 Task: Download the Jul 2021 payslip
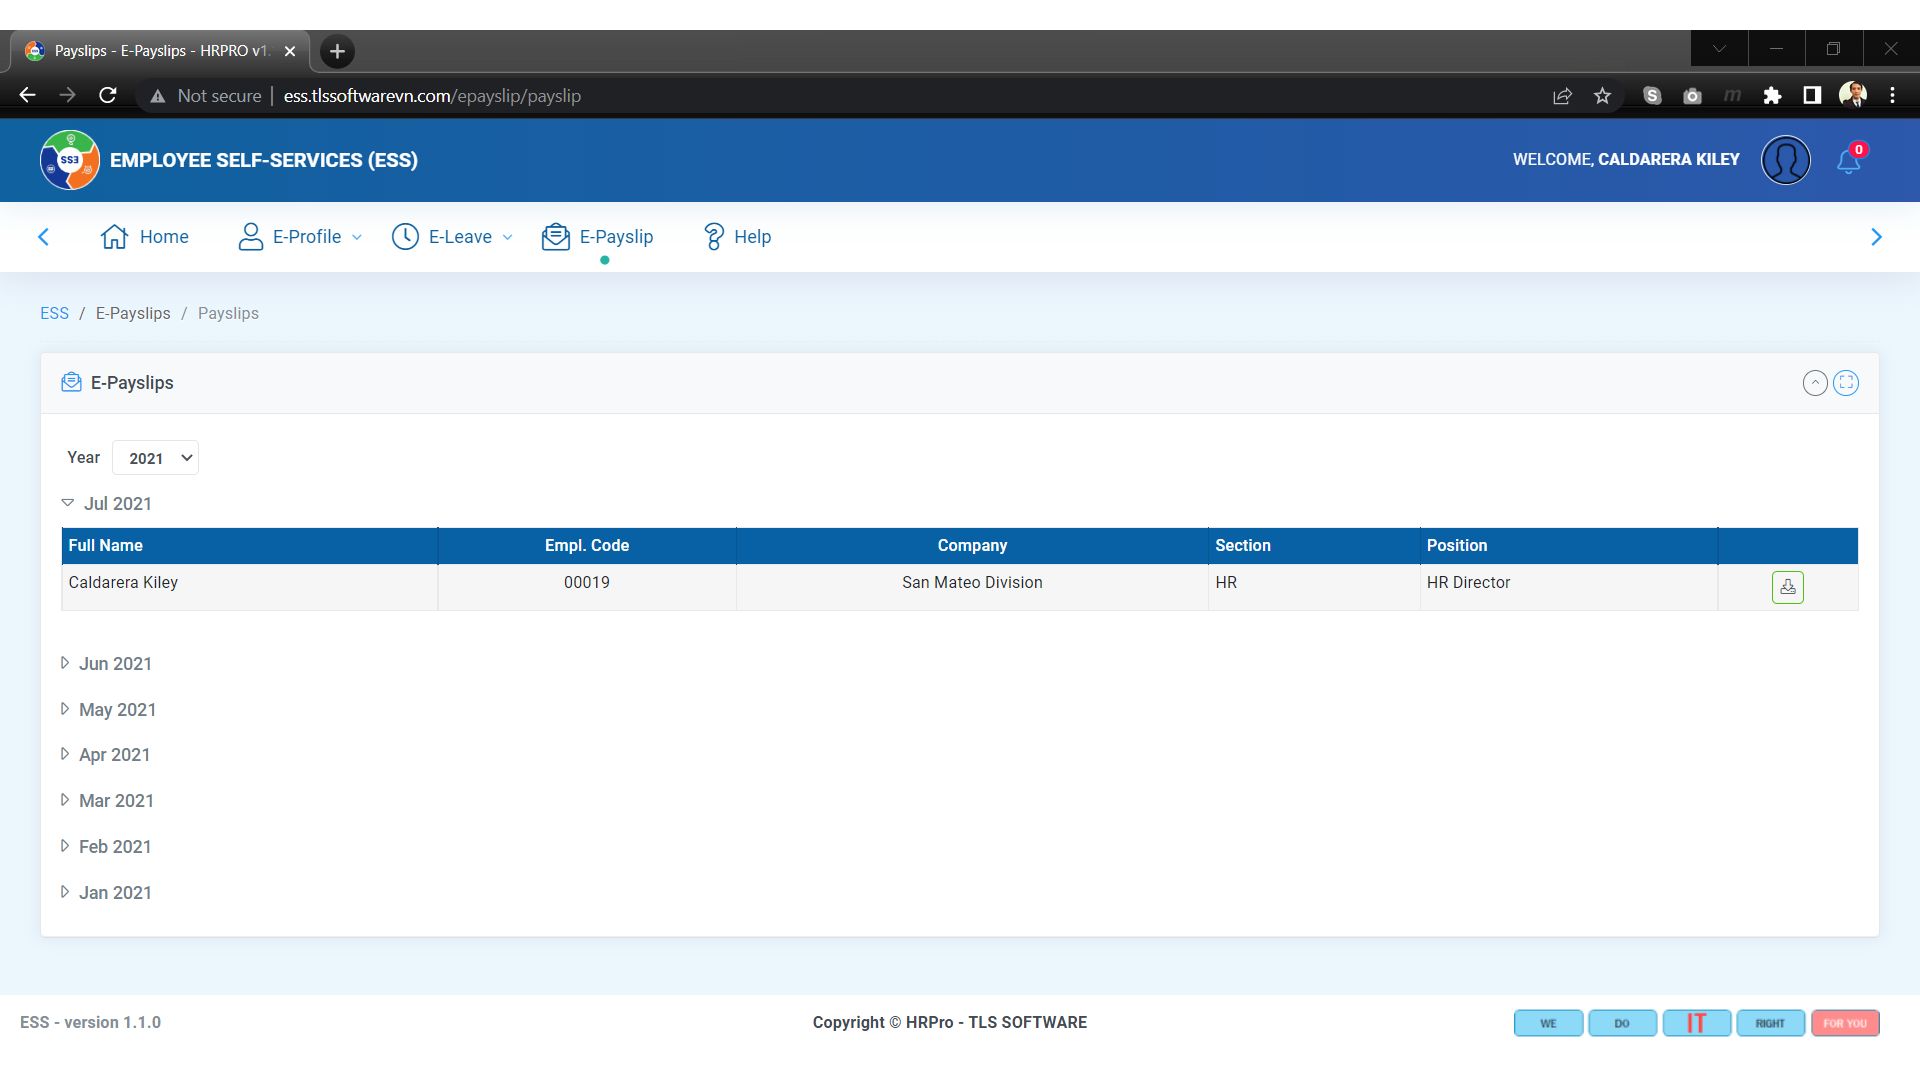pos(1787,587)
